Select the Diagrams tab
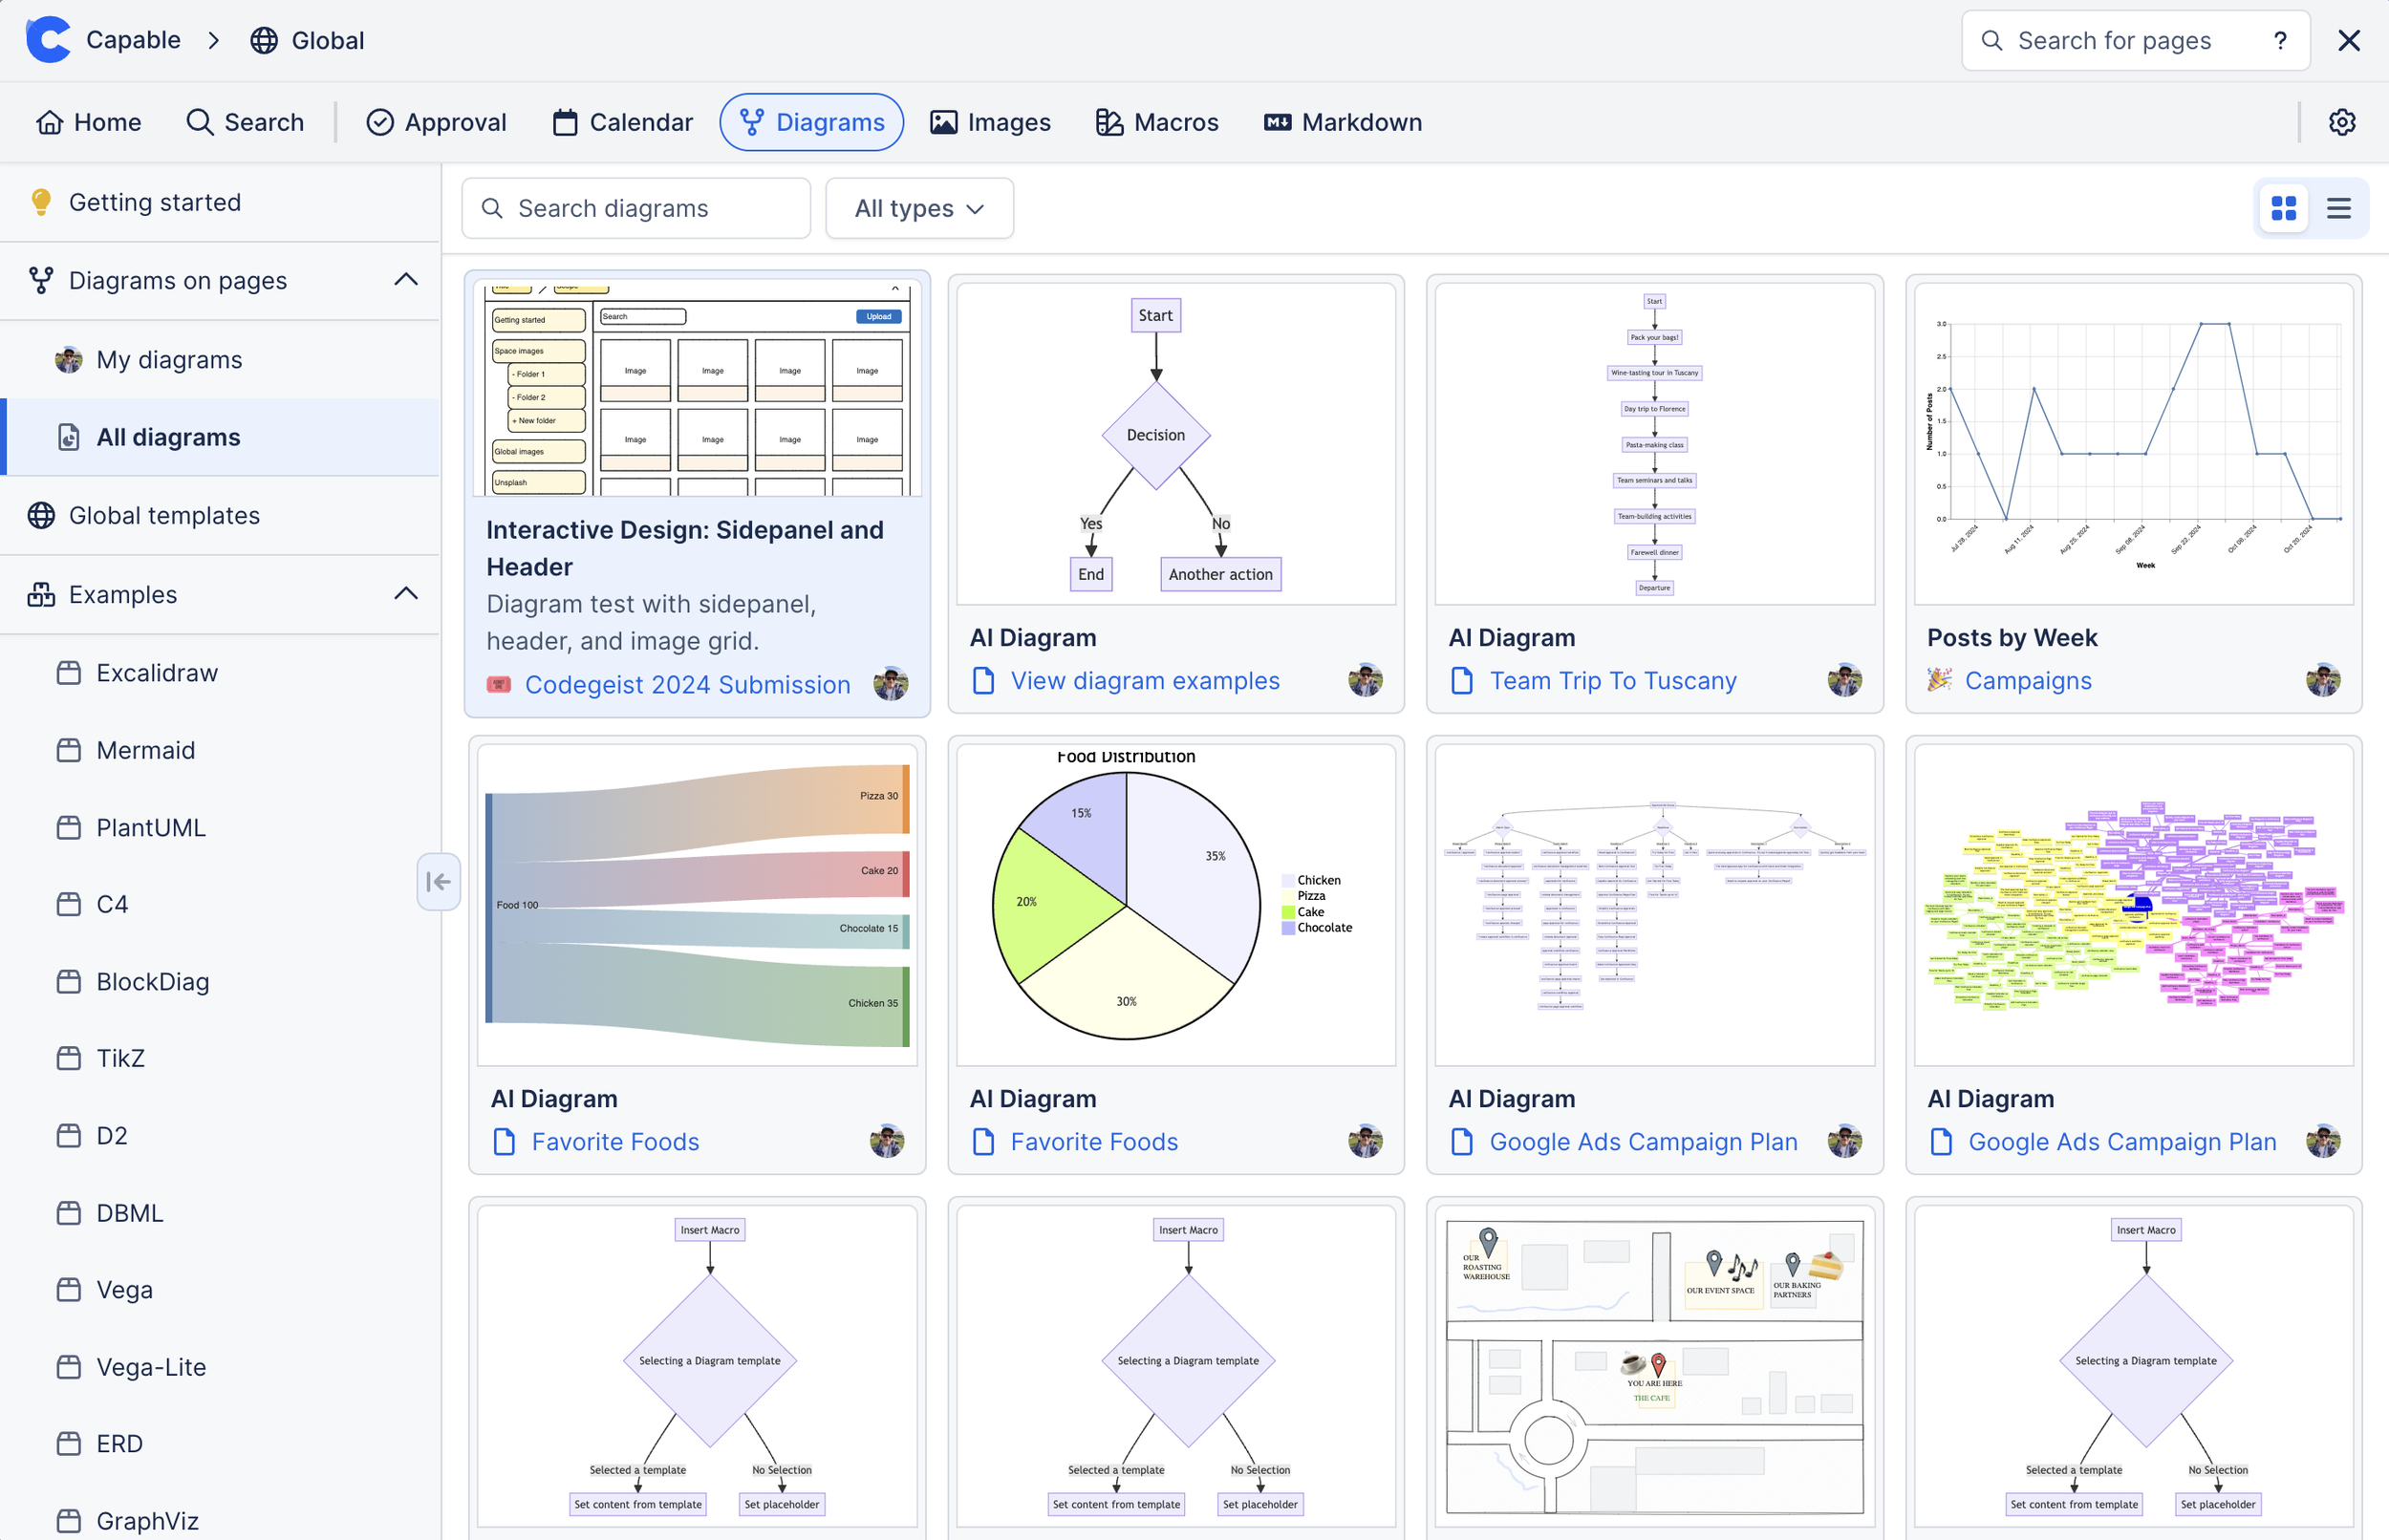The height and width of the screenshot is (1540, 2389). [812, 122]
